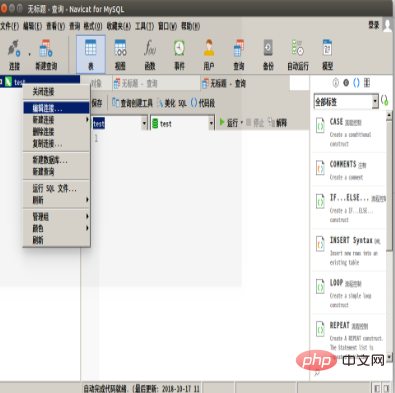Viewport: 395px width, 393px height.
Task: Switch to the second 无标题 - 查询 tab
Action: (x=224, y=83)
